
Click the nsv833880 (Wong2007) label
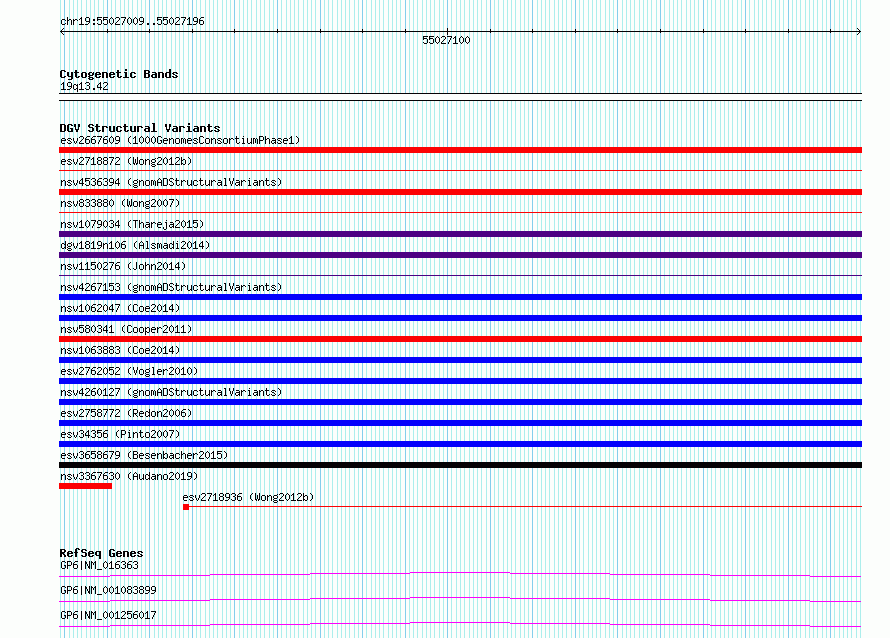coord(120,203)
